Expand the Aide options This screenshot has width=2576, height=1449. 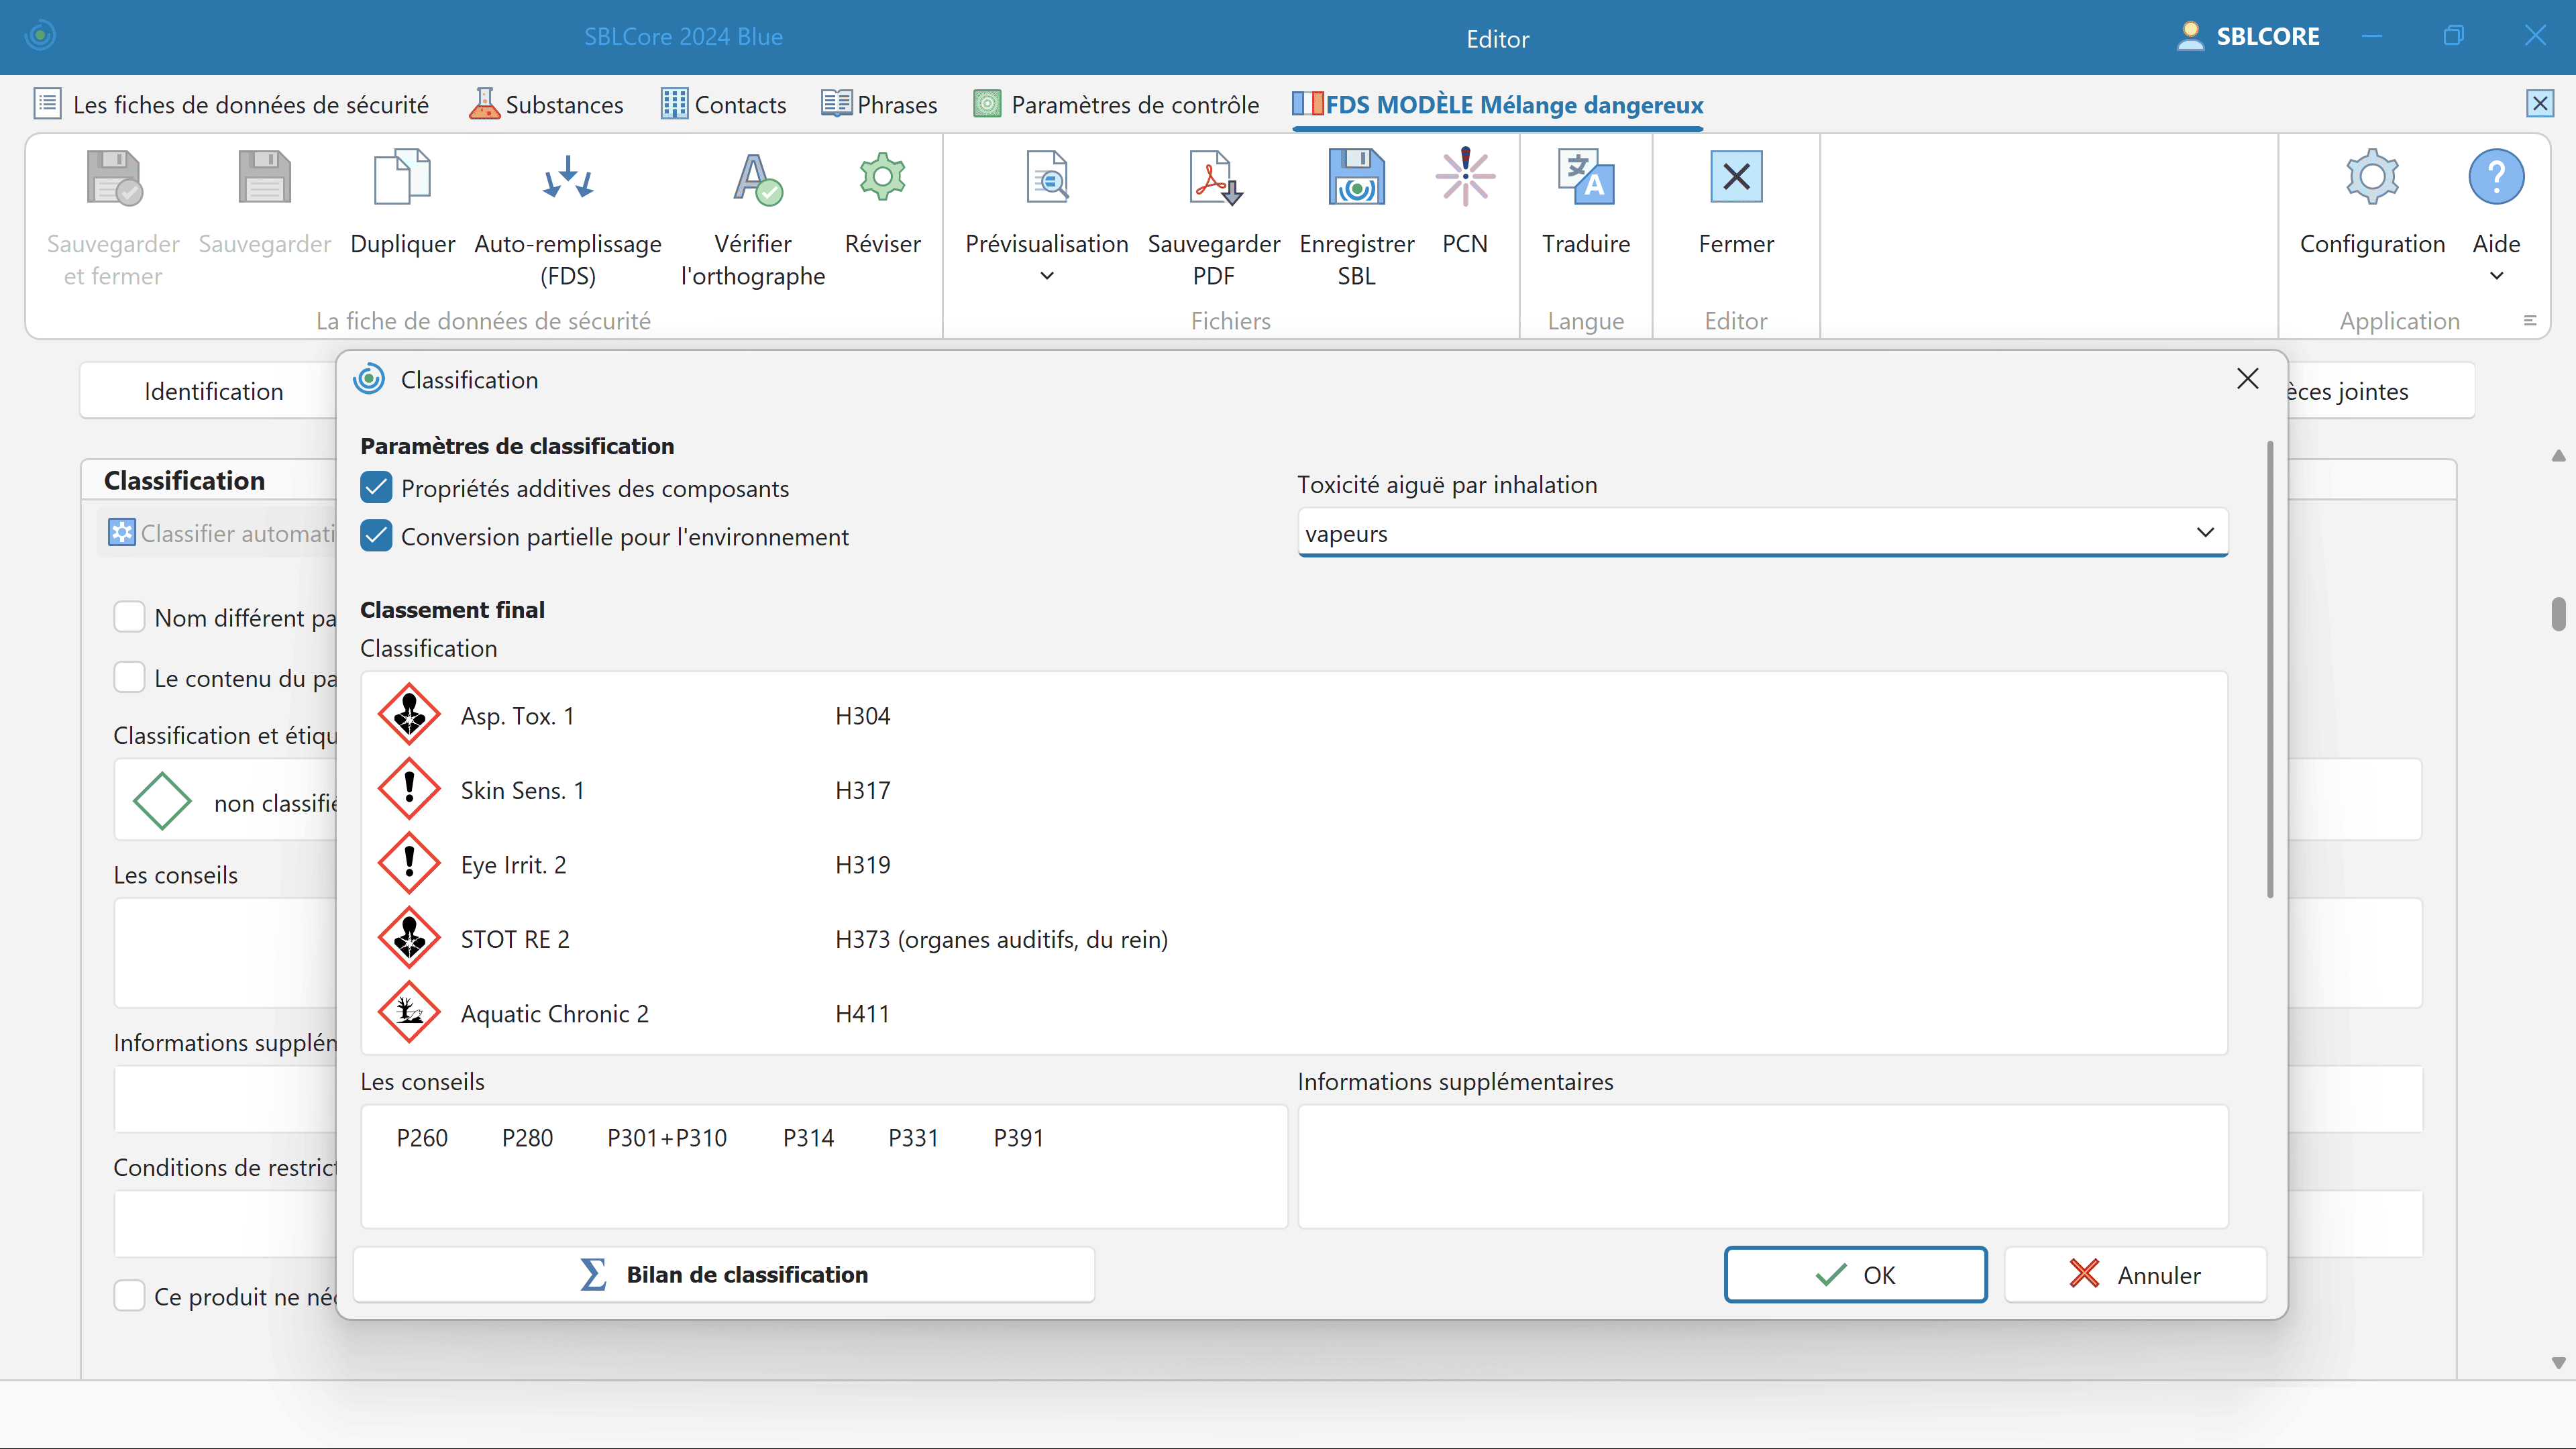[x=2495, y=276]
